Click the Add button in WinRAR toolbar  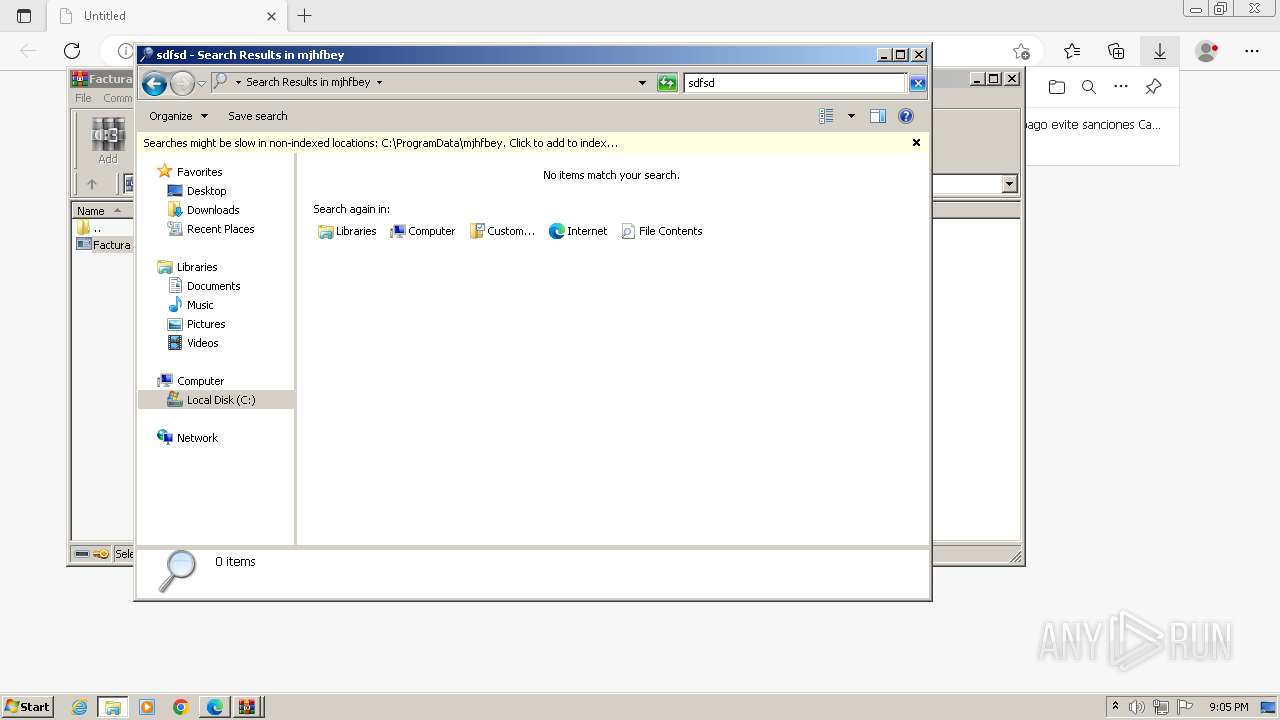(108, 140)
